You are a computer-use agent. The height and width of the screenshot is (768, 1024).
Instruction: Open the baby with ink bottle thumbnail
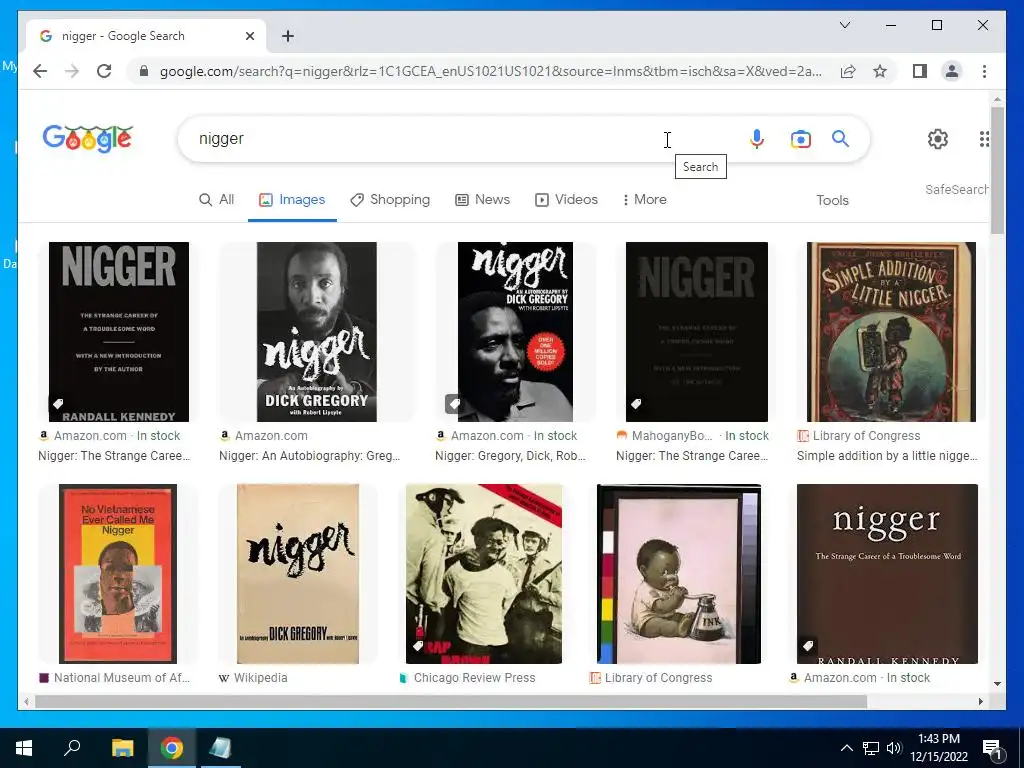(679, 573)
